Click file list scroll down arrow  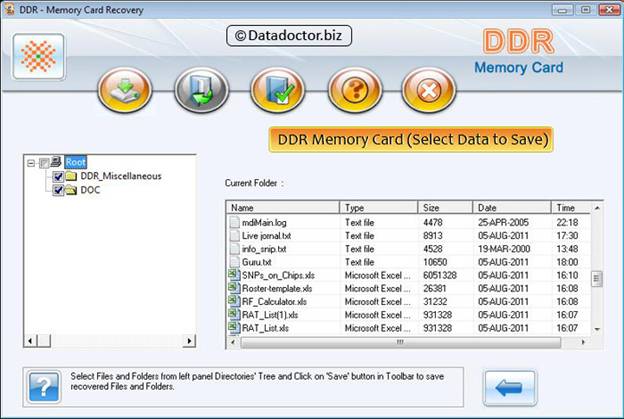pos(597,329)
